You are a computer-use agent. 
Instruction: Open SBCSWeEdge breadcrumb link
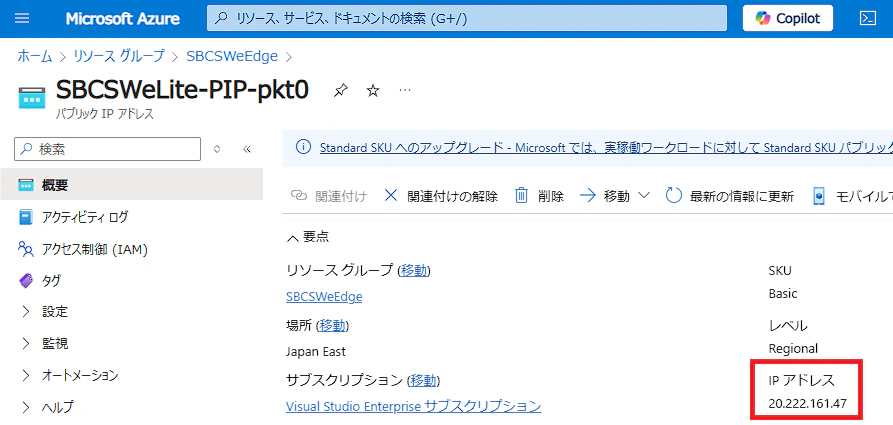click(232, 56)
